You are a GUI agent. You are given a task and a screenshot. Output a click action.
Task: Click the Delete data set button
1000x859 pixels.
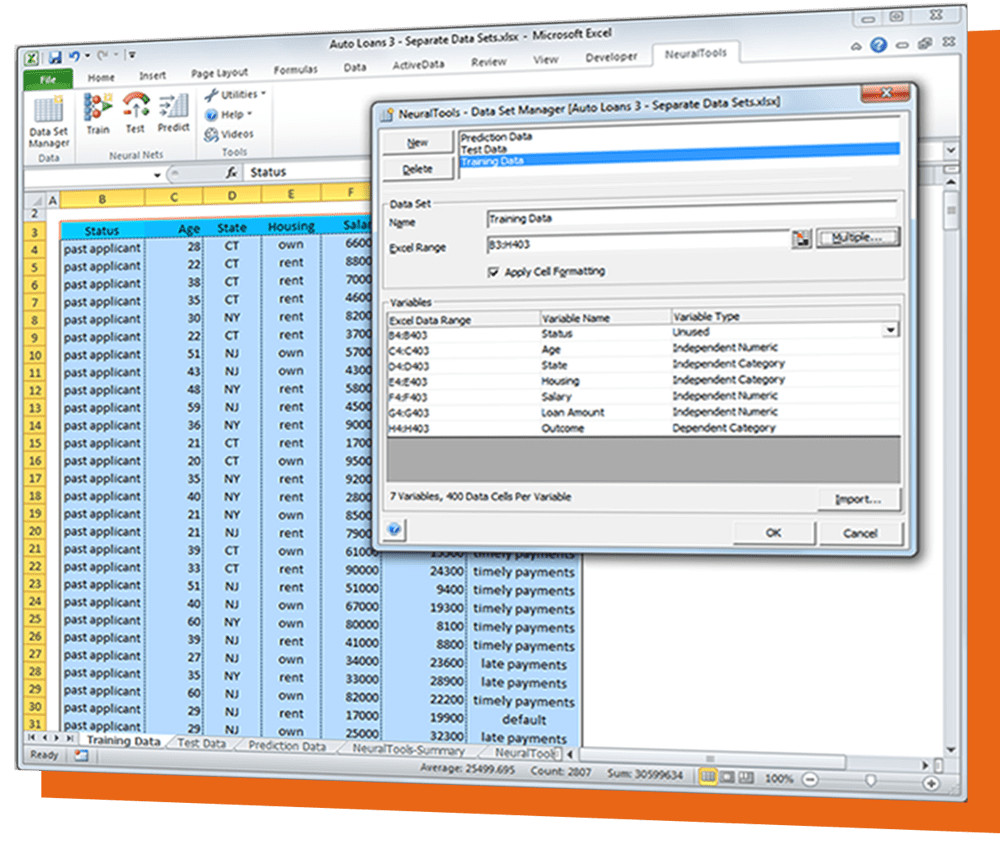[x=418, y=169]
